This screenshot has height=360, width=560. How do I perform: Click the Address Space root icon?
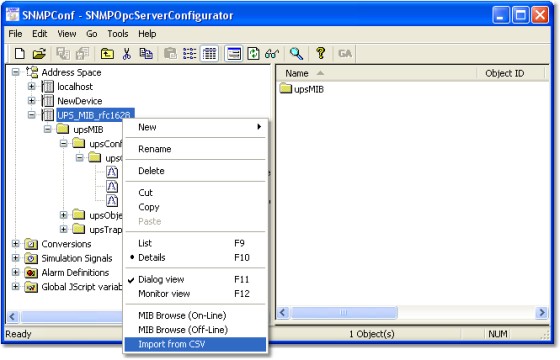pos(31,72)
